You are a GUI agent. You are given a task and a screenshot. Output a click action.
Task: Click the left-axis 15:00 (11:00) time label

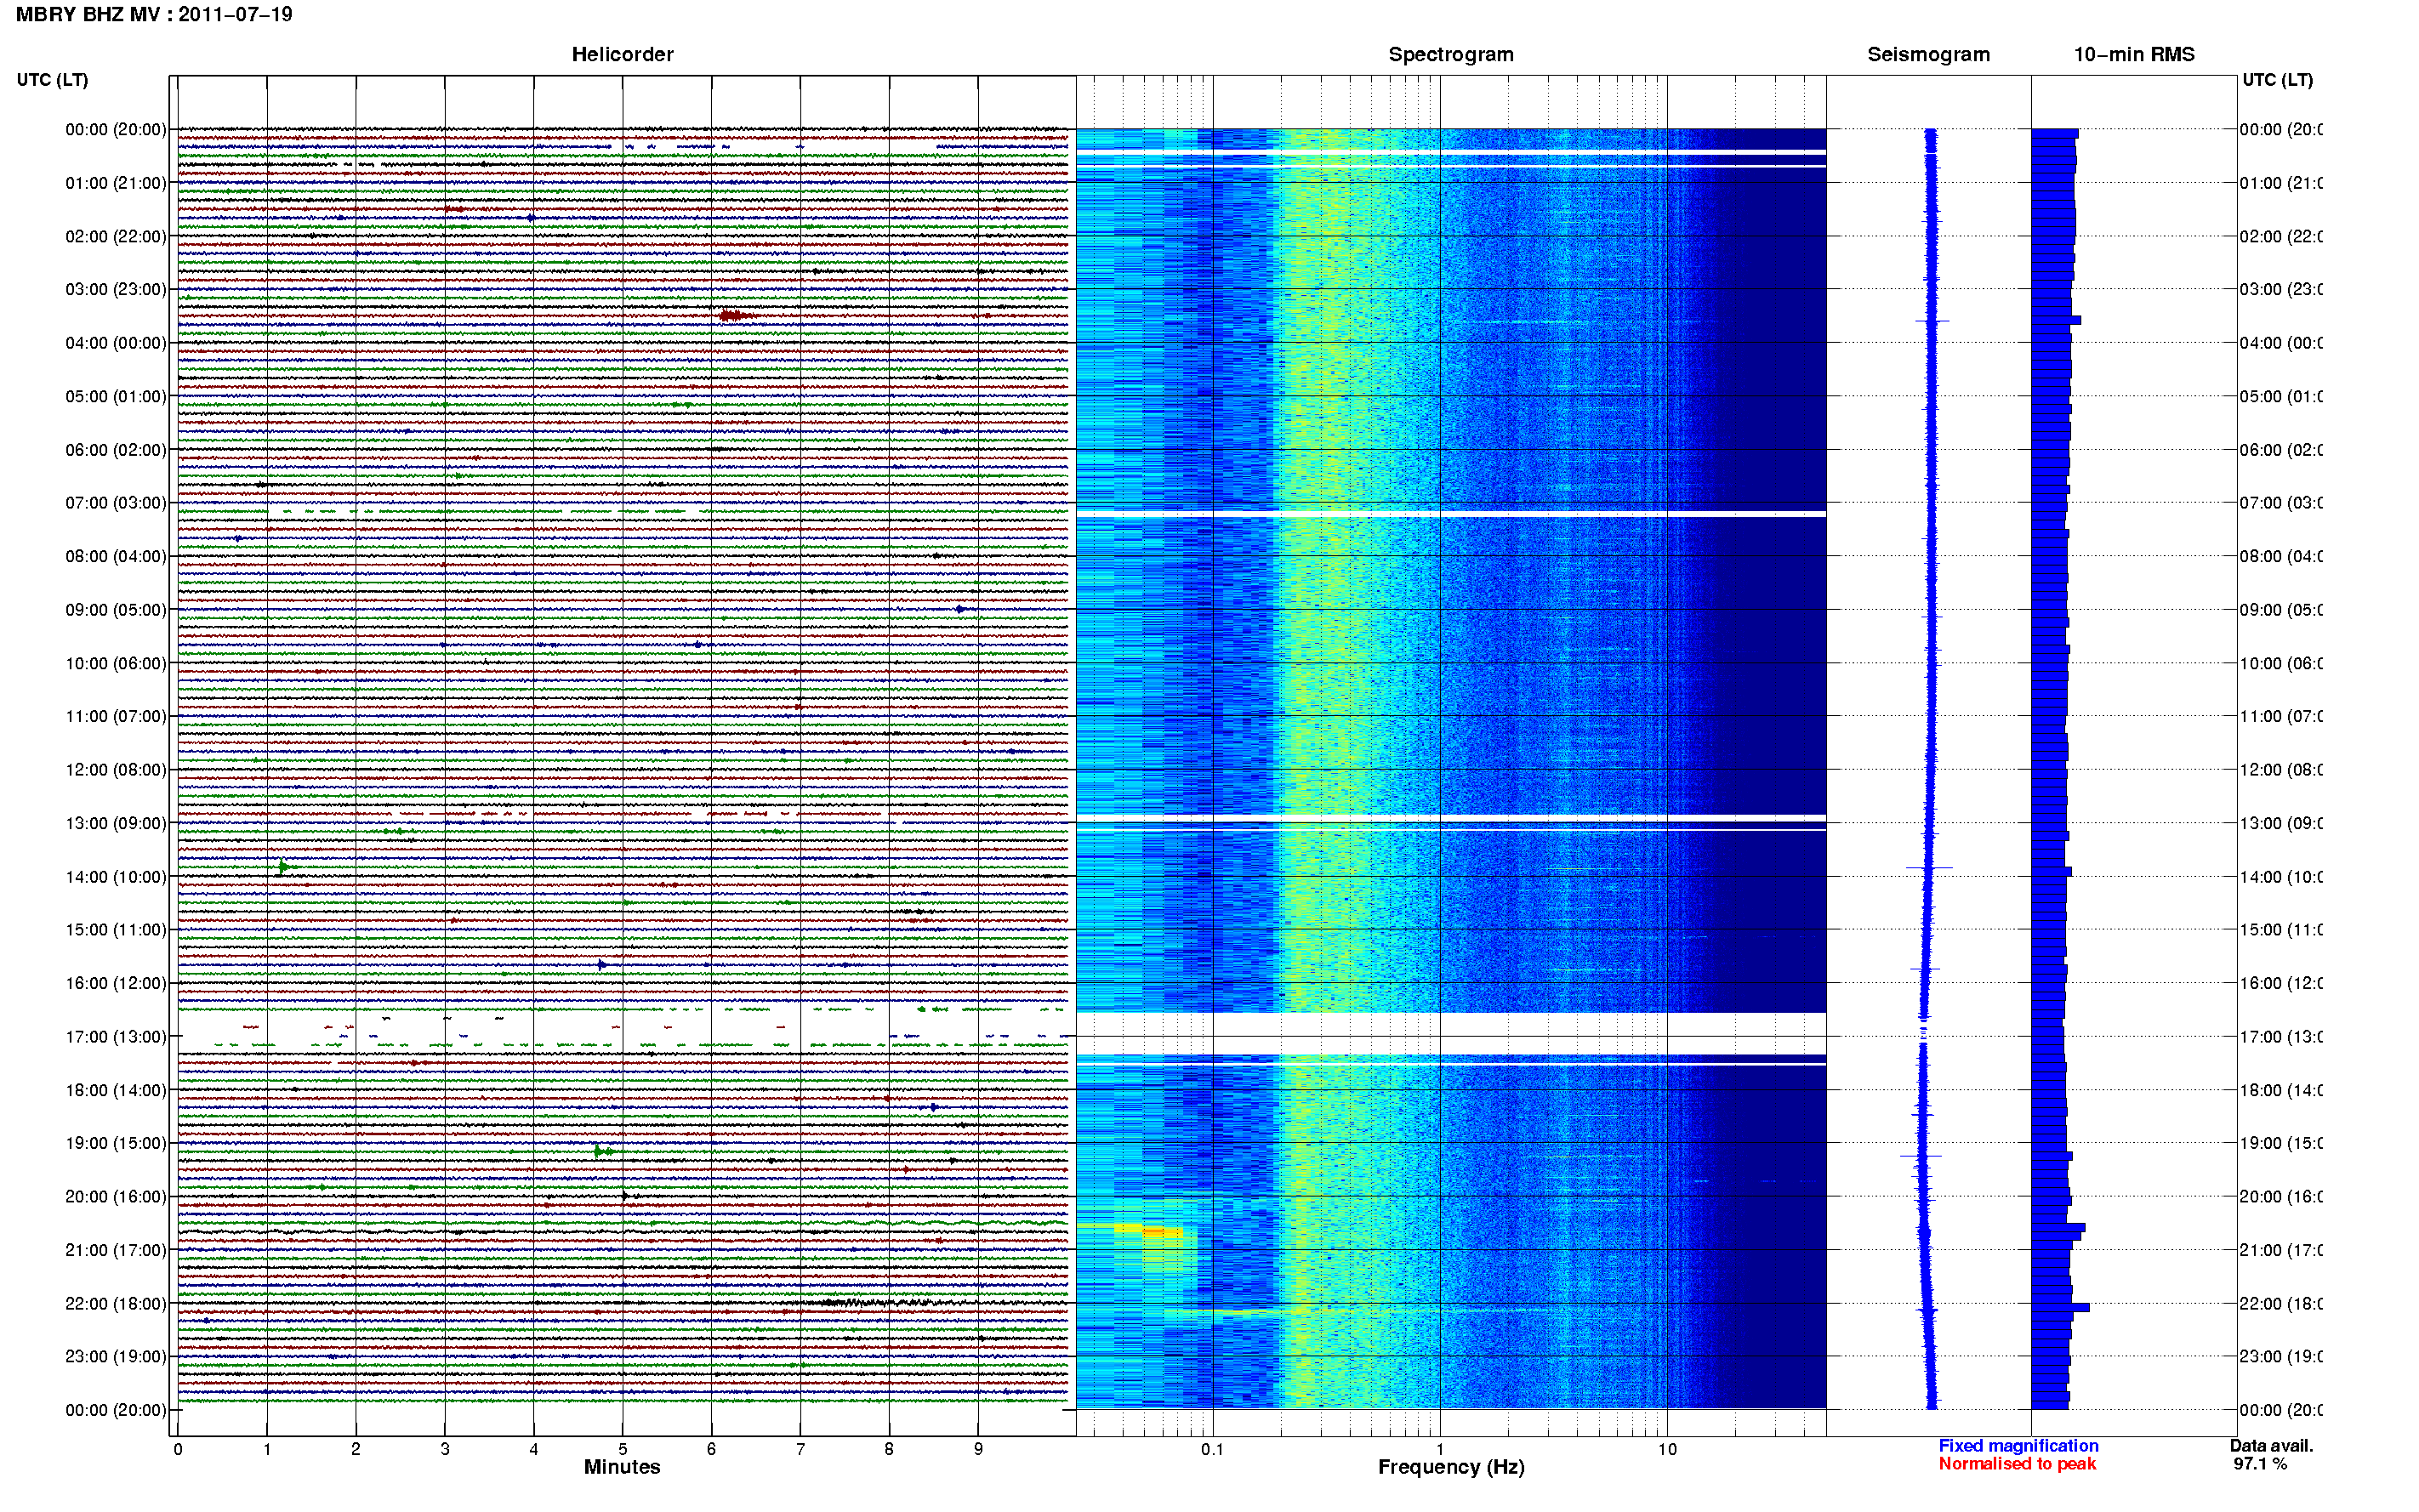(116, 930)
